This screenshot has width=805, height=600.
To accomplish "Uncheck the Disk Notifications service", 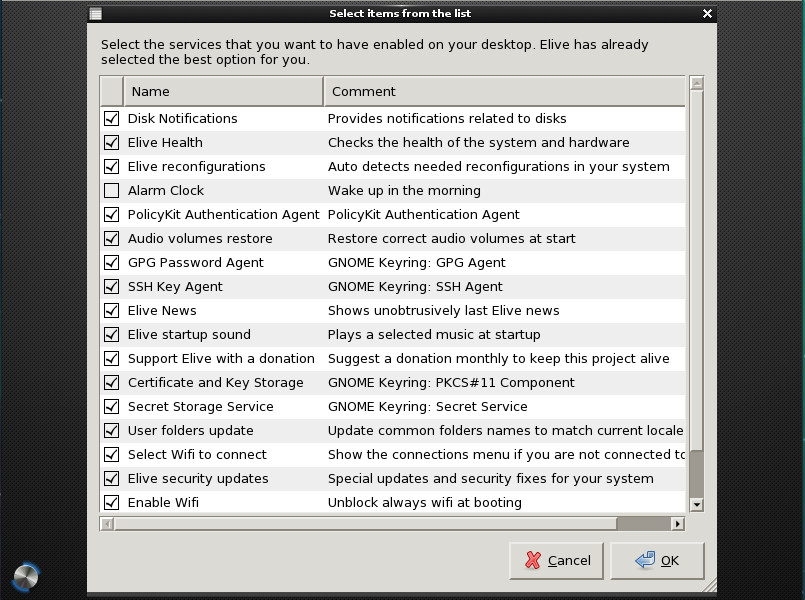I will 111,119.
